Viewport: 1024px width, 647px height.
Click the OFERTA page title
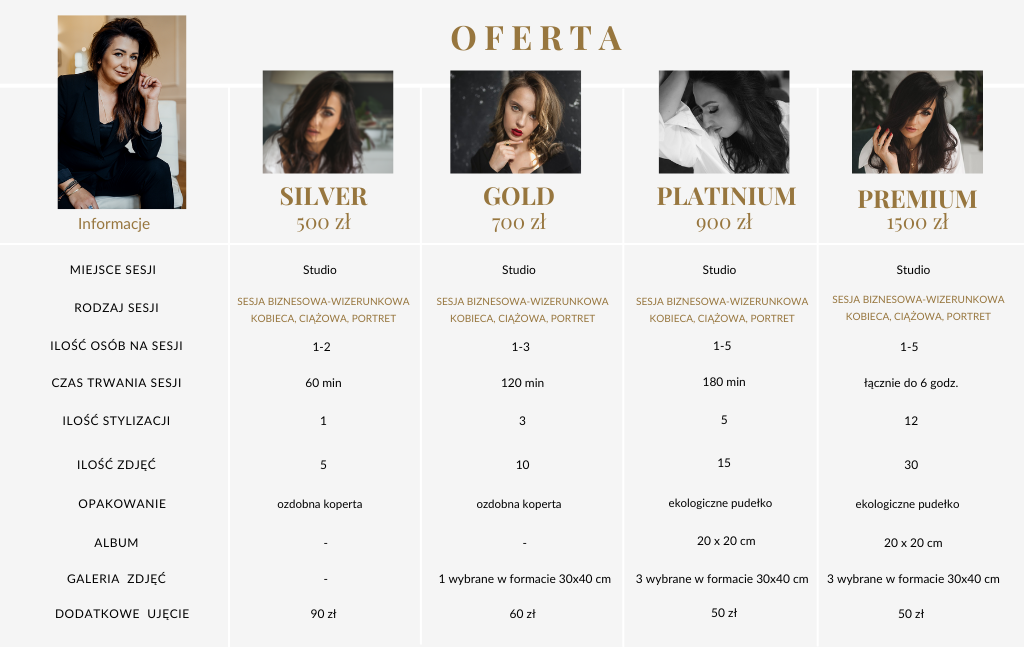click(x=537, y=39)
